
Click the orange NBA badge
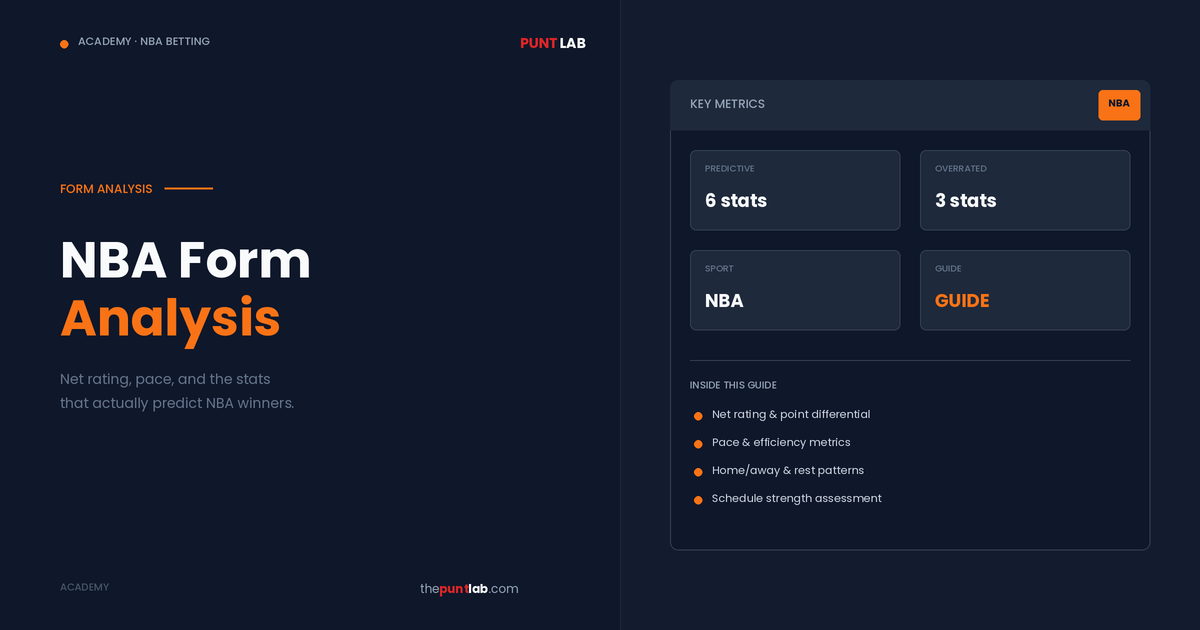tap(1118, 104)
